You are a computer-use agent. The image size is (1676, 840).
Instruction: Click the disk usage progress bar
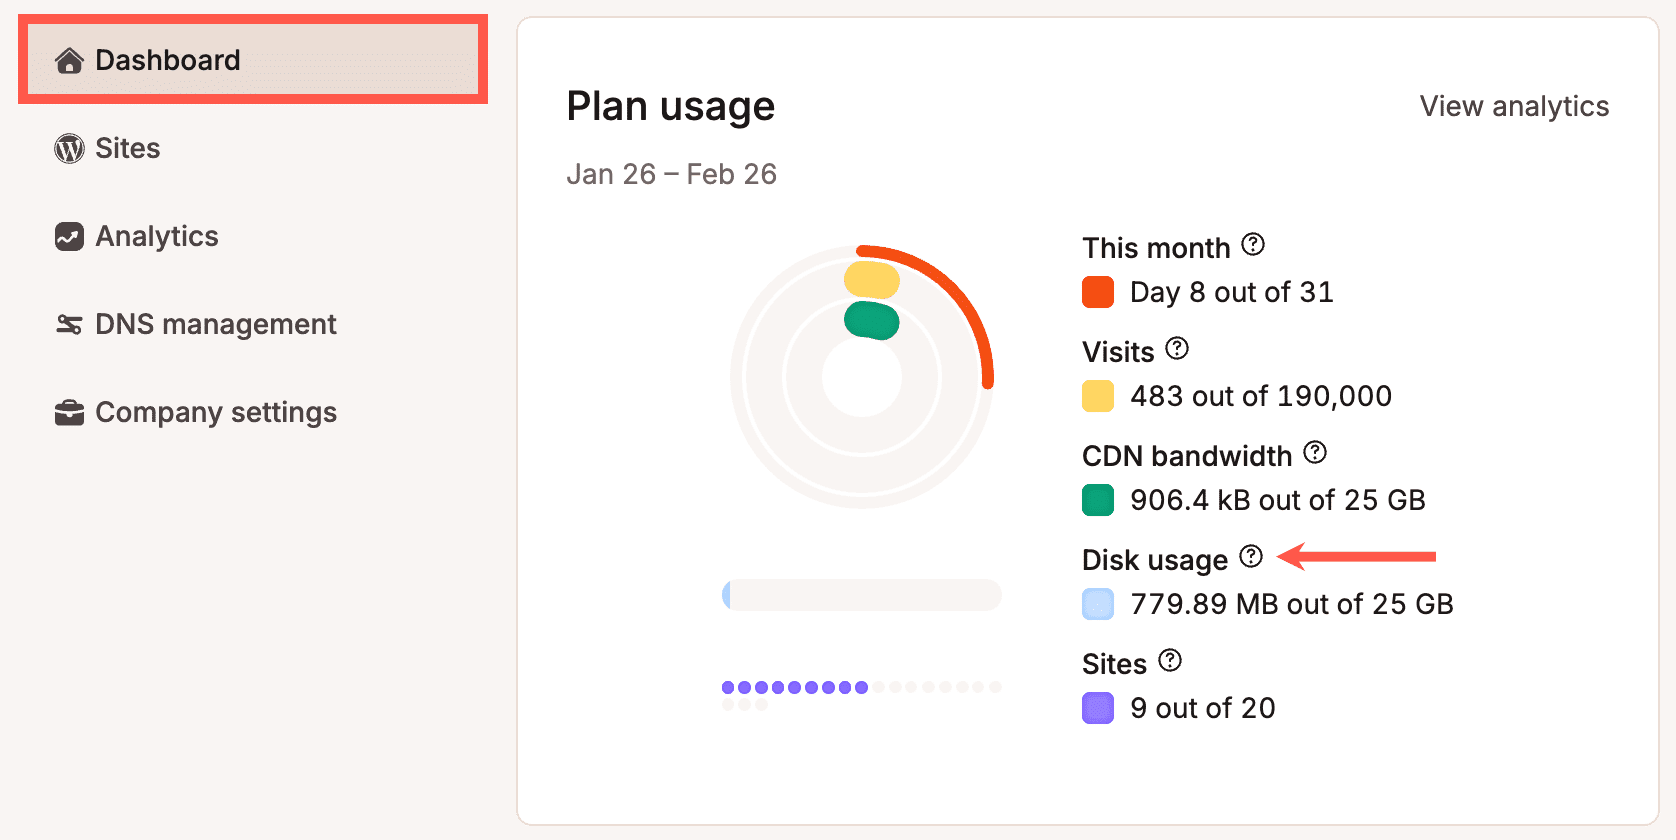coord(862,595)
